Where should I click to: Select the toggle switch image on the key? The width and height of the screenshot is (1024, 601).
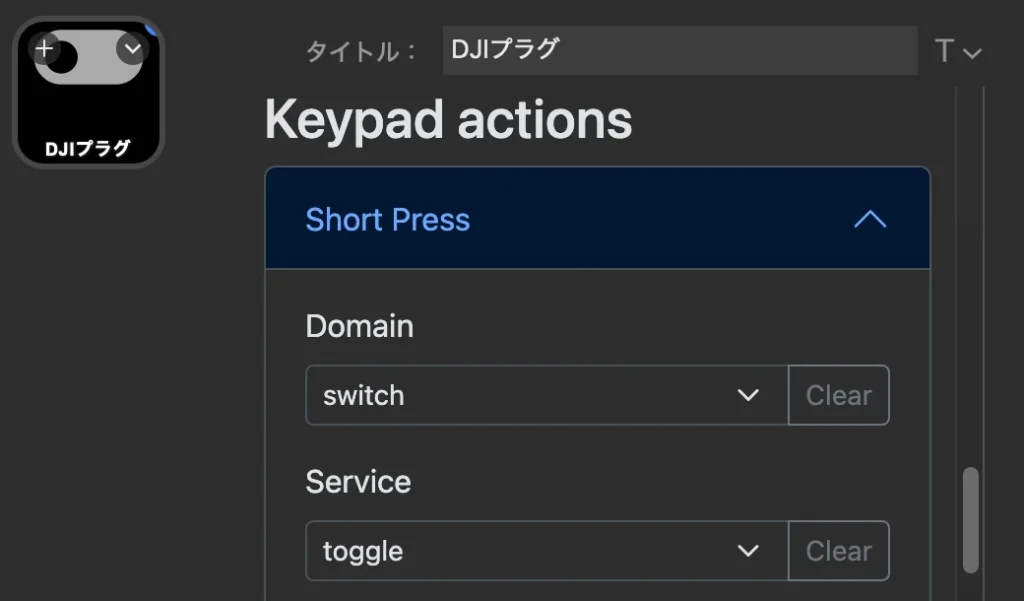[88, 57]
